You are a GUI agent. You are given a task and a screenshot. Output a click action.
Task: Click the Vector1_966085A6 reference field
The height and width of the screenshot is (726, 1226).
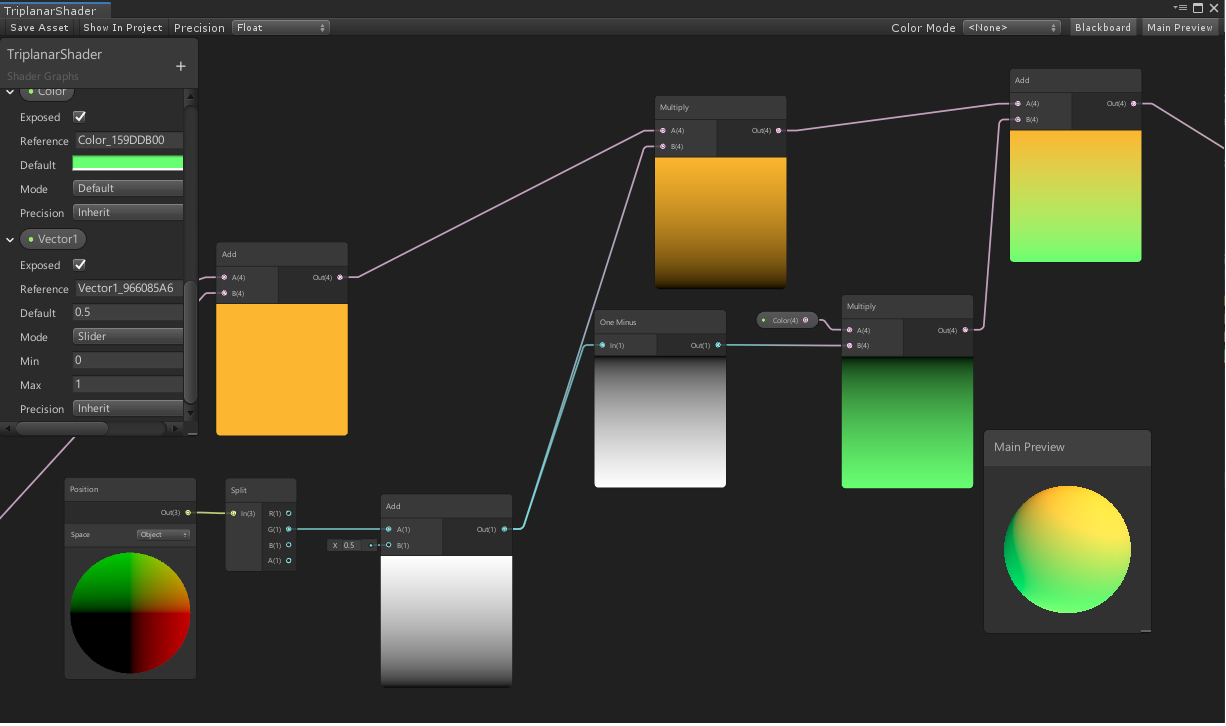click(x=129, y=289)
